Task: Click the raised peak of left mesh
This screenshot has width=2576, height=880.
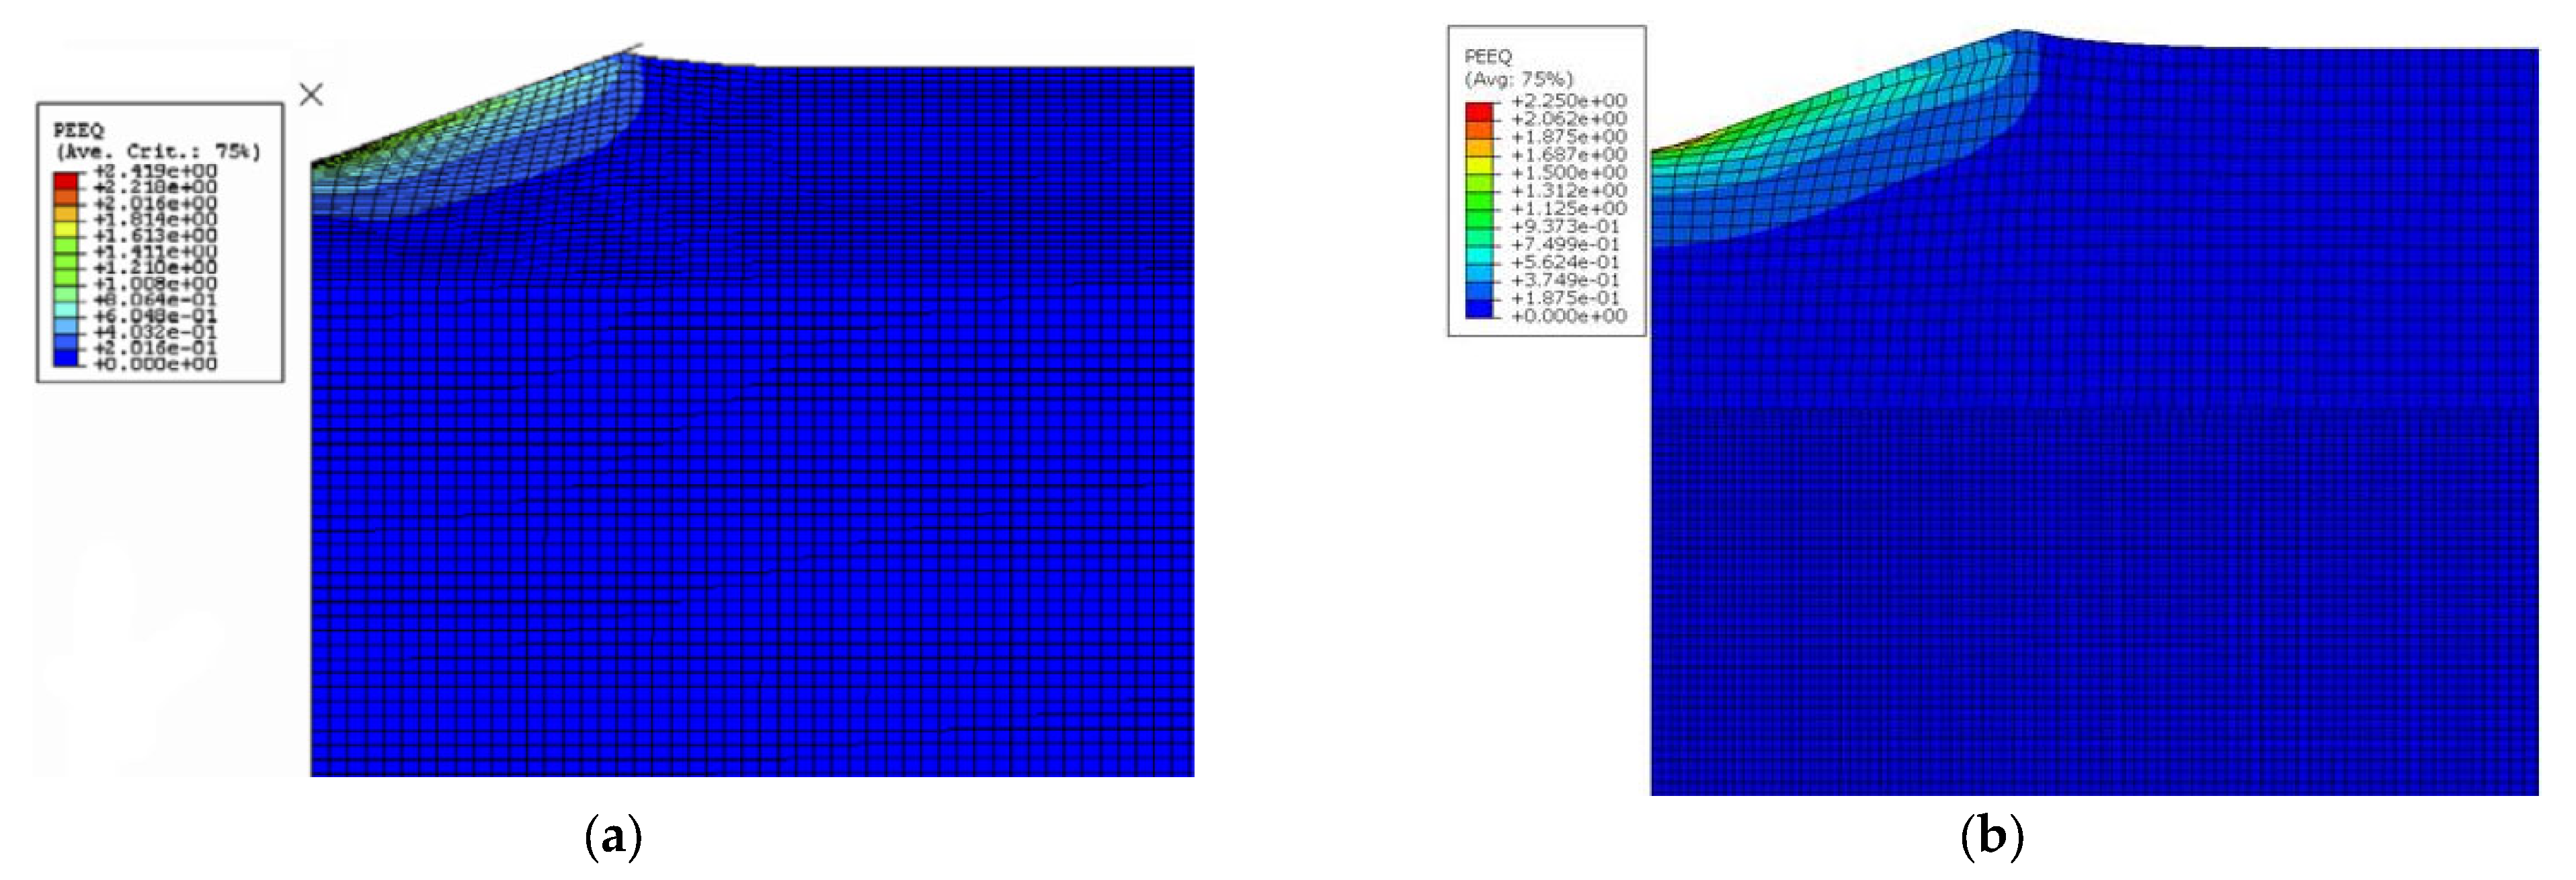Action: 626,57
